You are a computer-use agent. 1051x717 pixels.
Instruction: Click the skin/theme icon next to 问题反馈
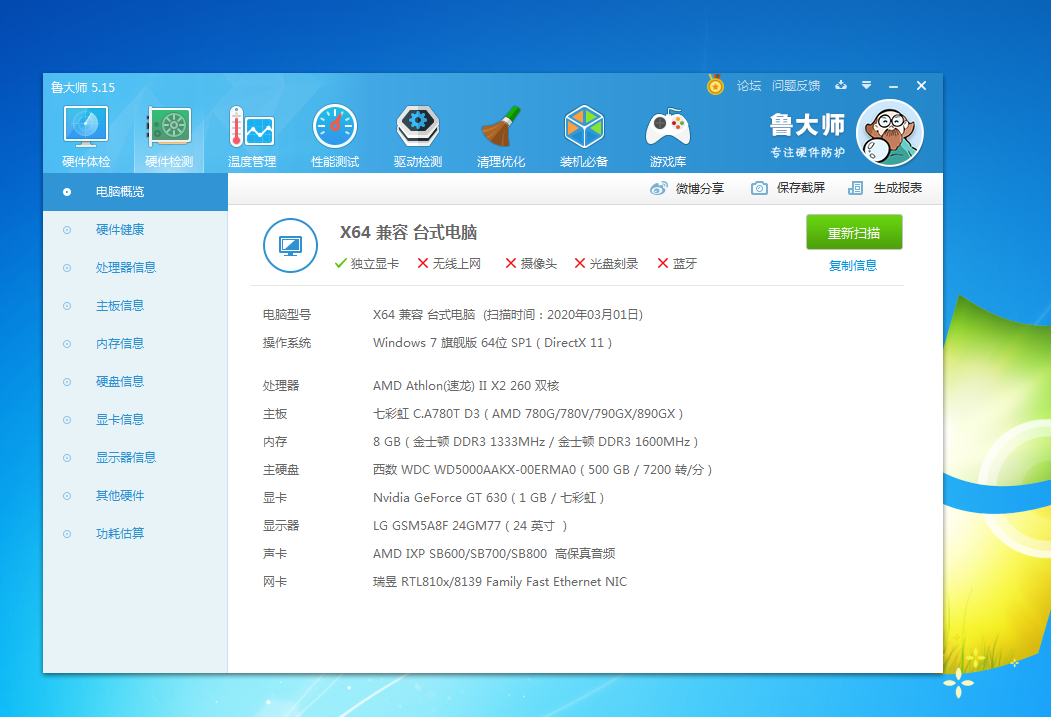click(x=841, y=85)
